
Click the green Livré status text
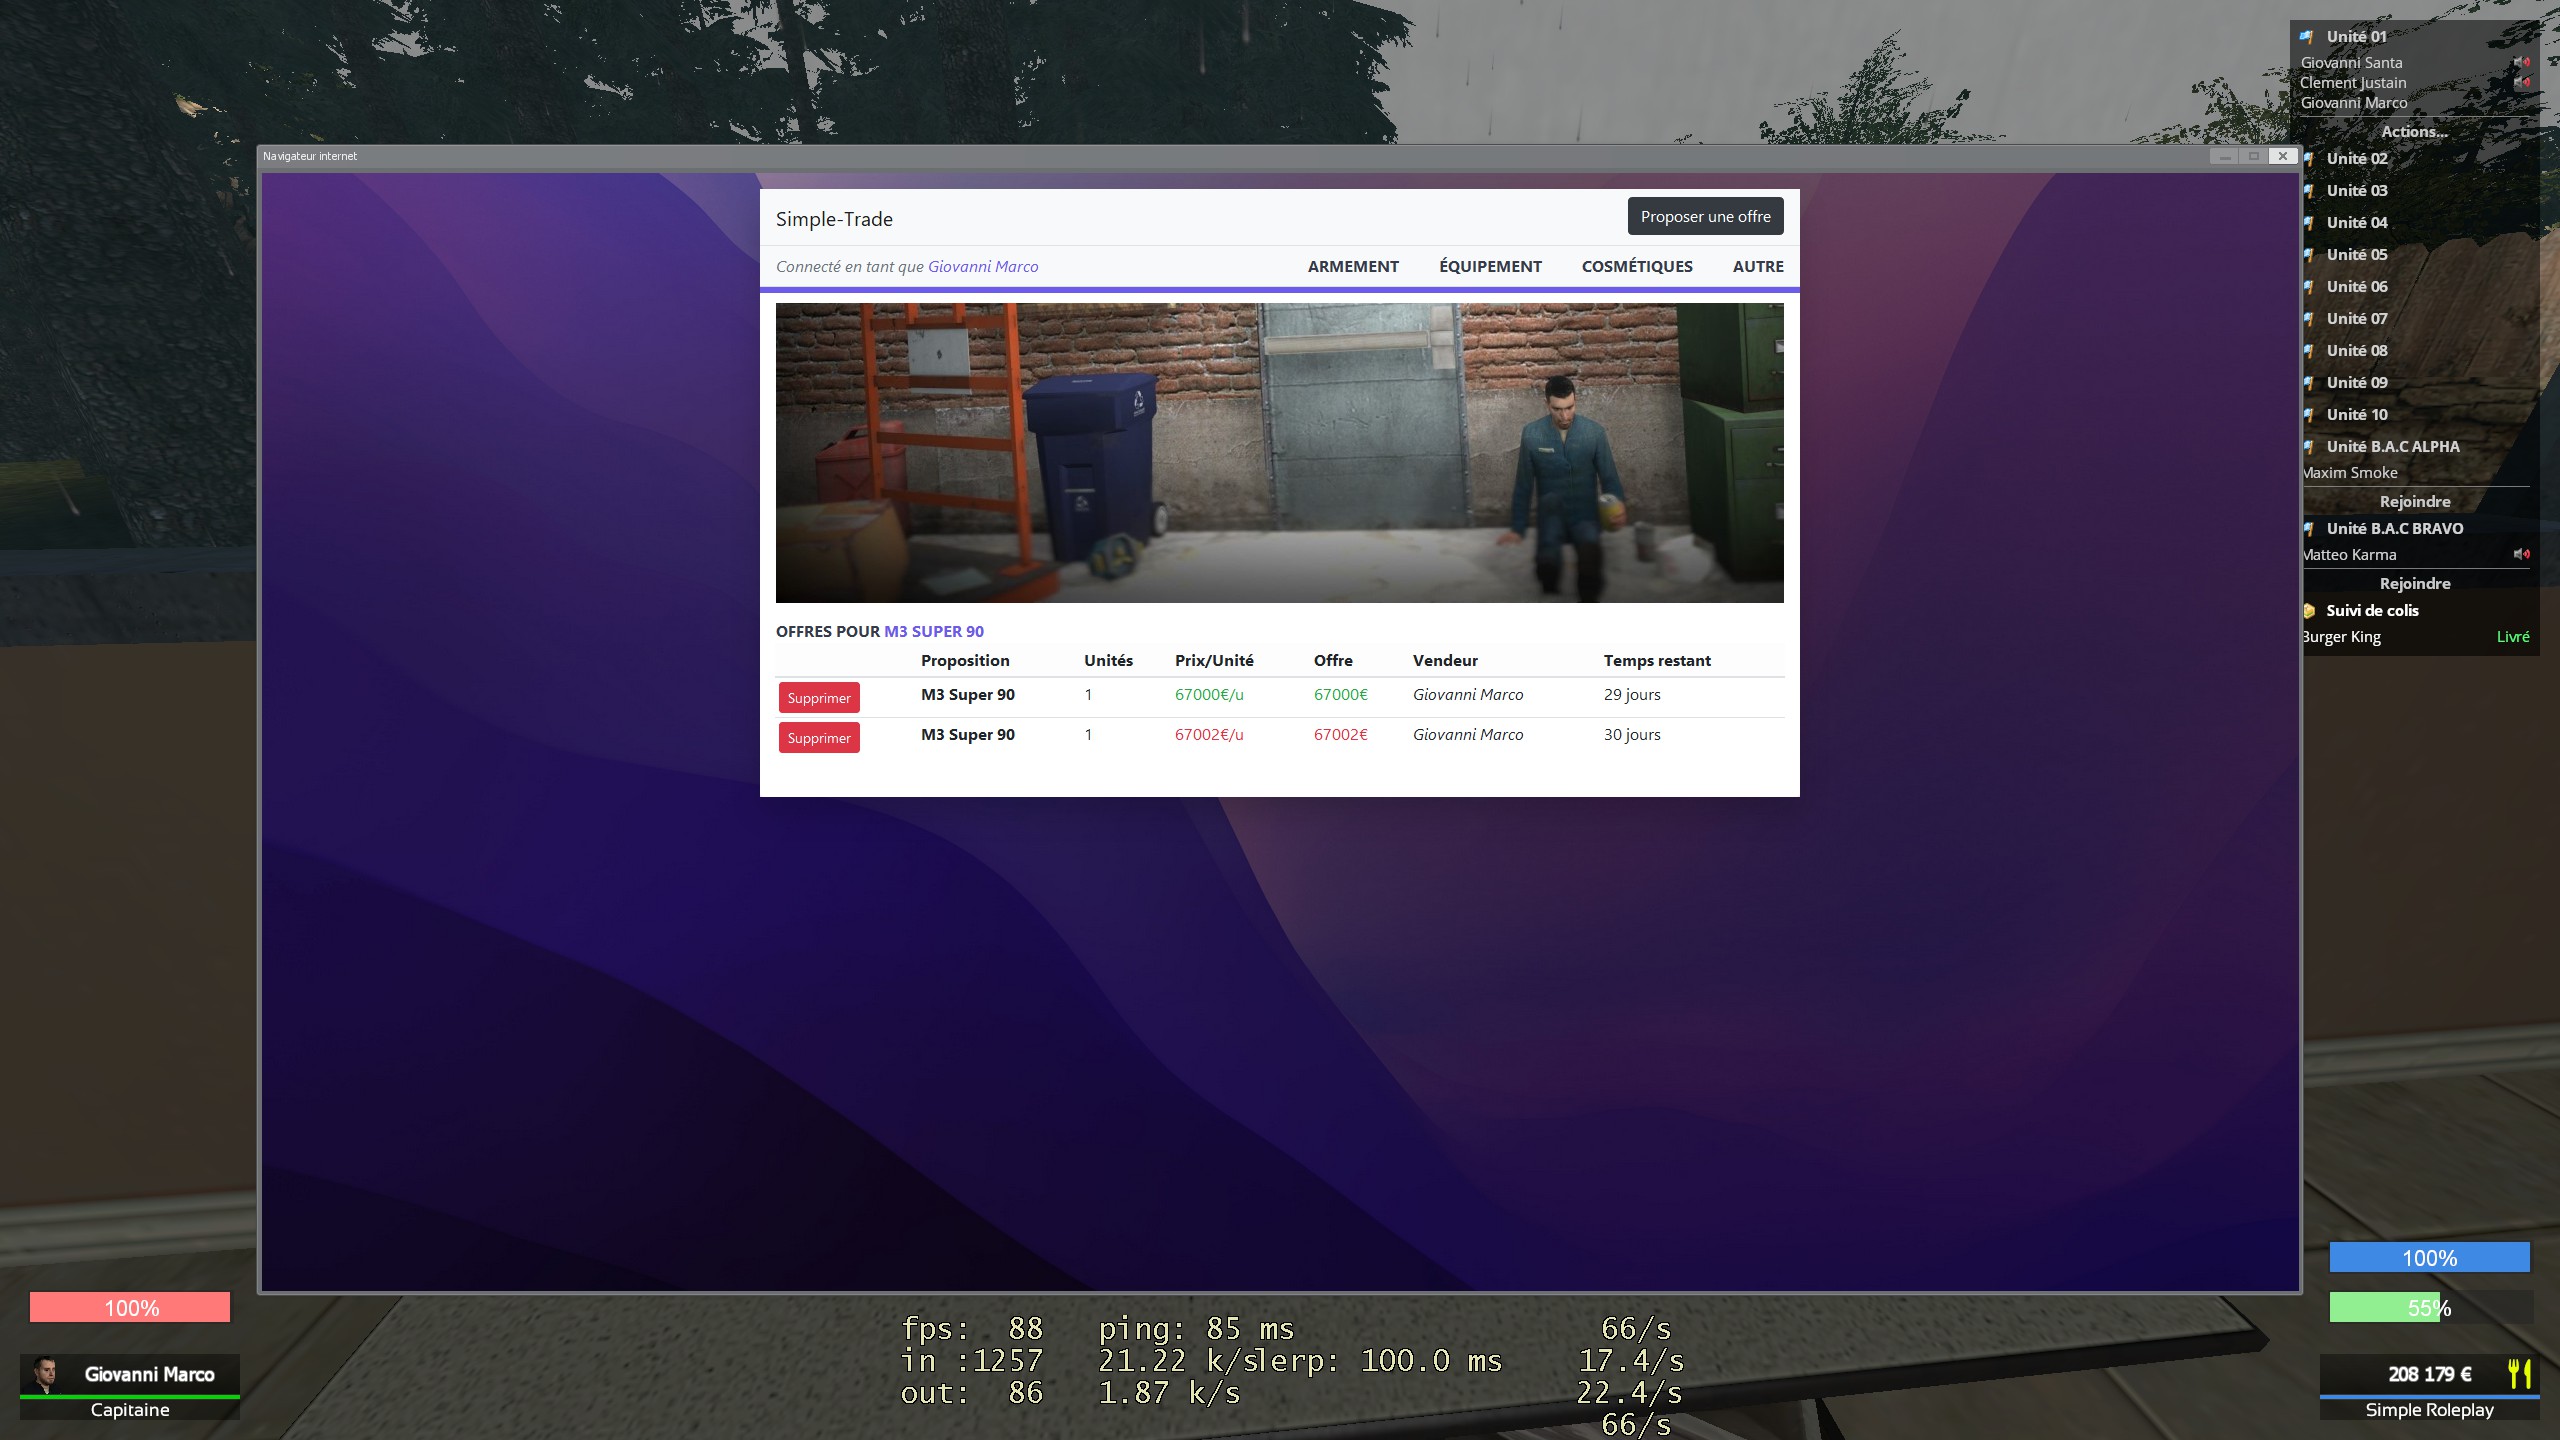(2512, 636)
